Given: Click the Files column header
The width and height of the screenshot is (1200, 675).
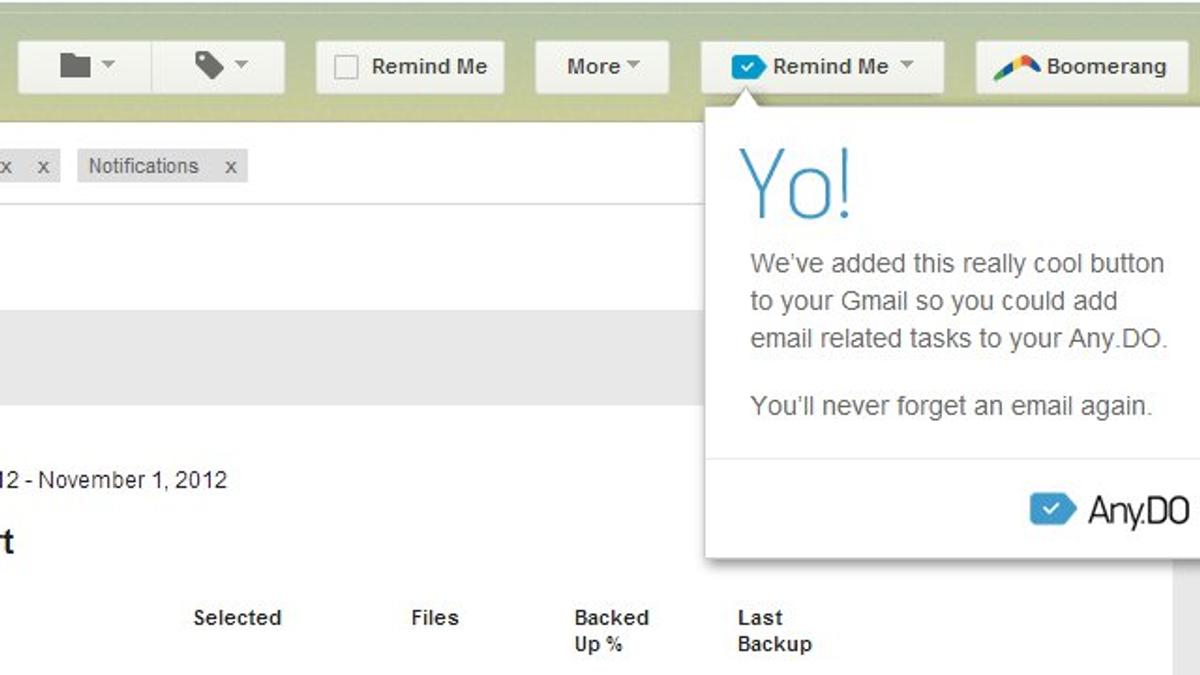Looking at the screenshot, I should [435, 618].
